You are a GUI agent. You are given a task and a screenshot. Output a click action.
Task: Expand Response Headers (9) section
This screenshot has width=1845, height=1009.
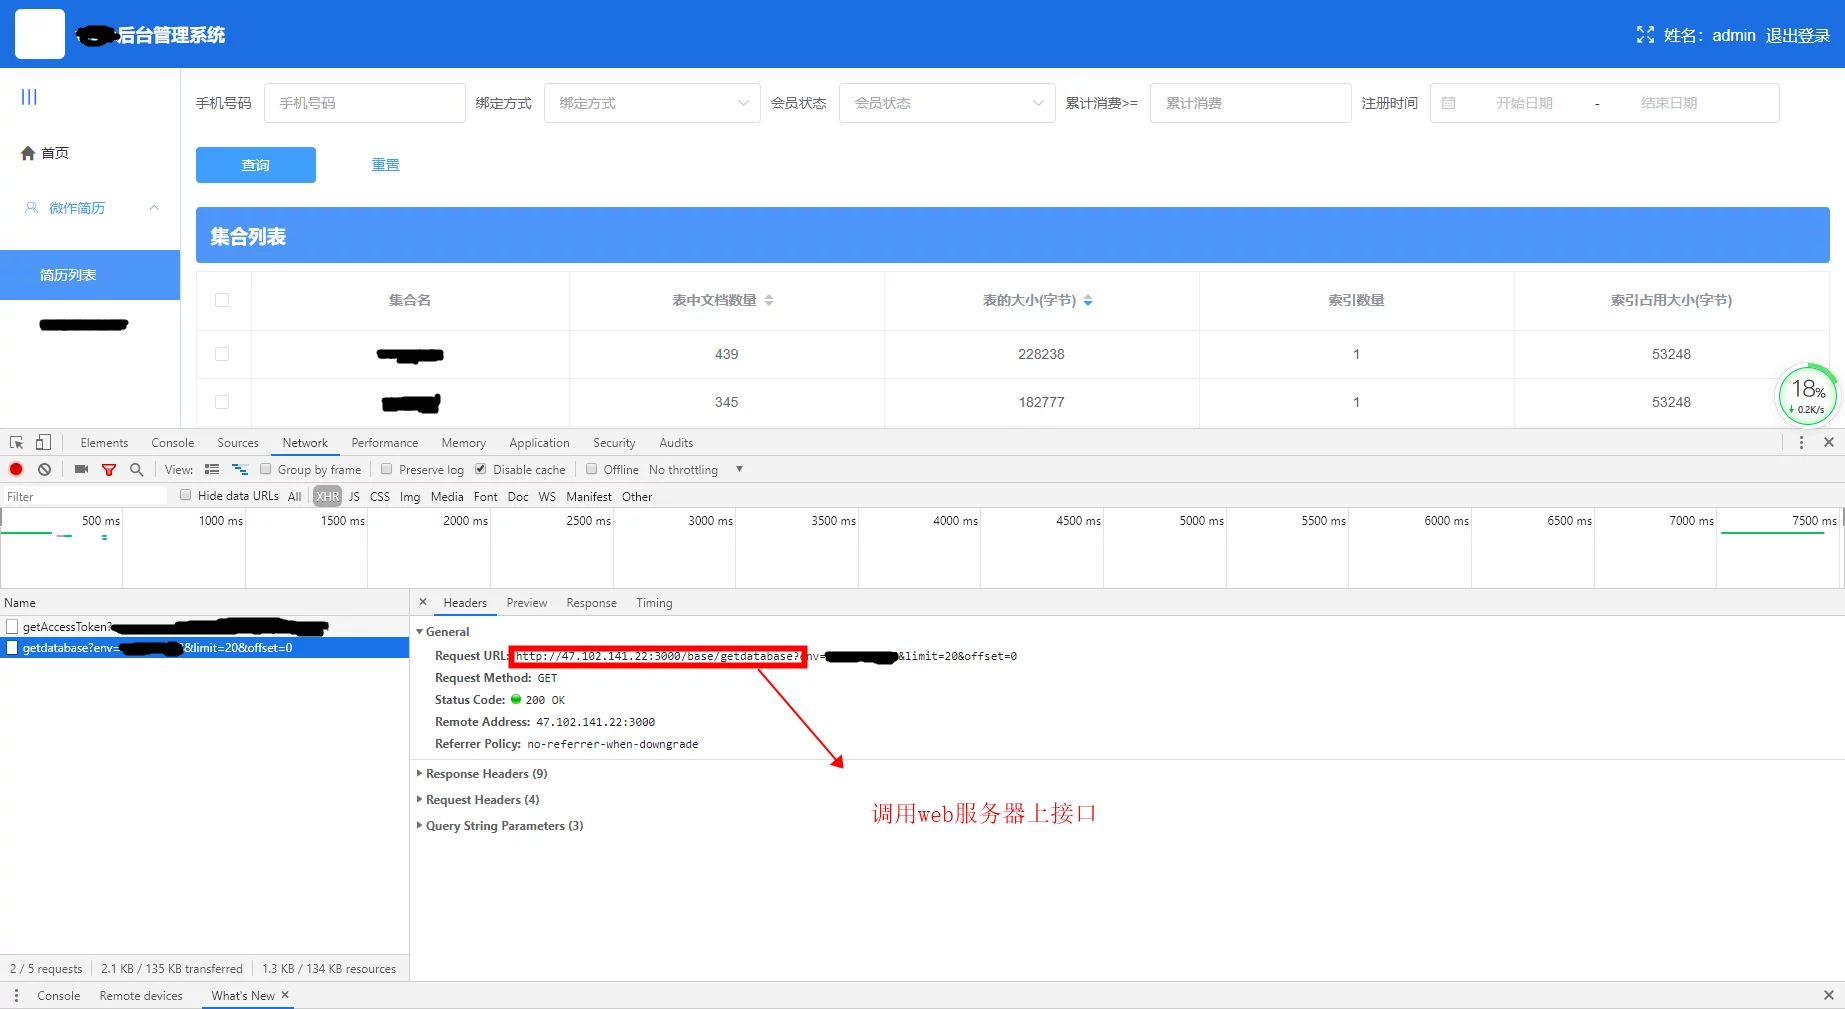[x=482, y=774]
